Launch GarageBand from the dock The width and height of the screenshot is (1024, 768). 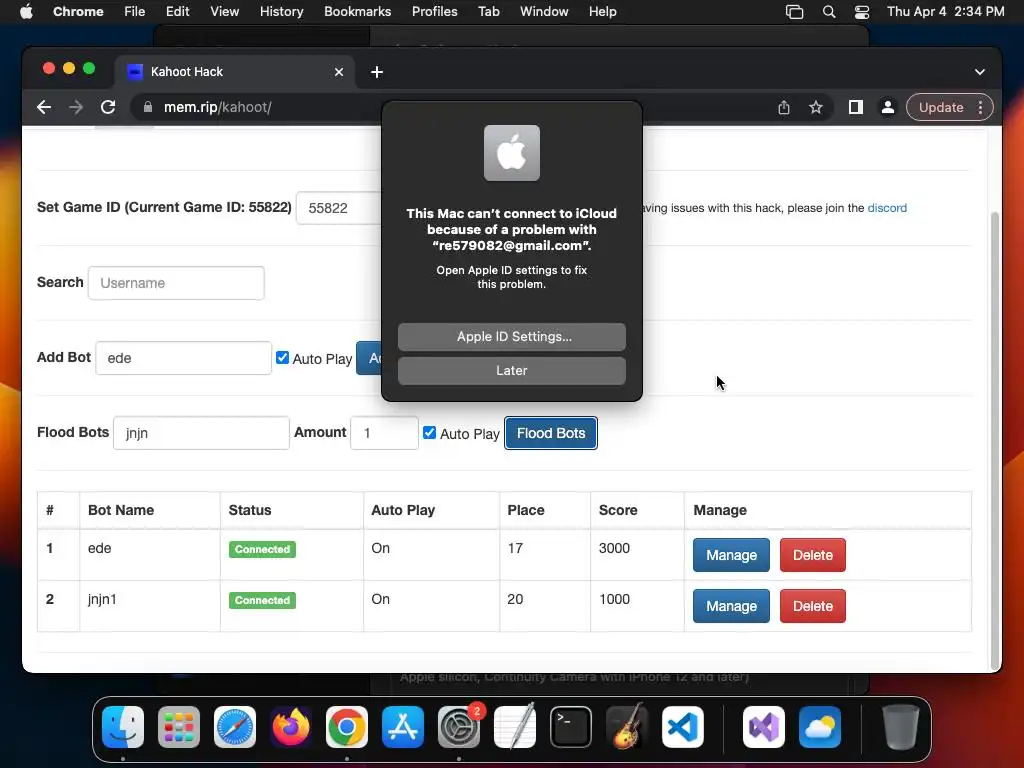point(627,727)
